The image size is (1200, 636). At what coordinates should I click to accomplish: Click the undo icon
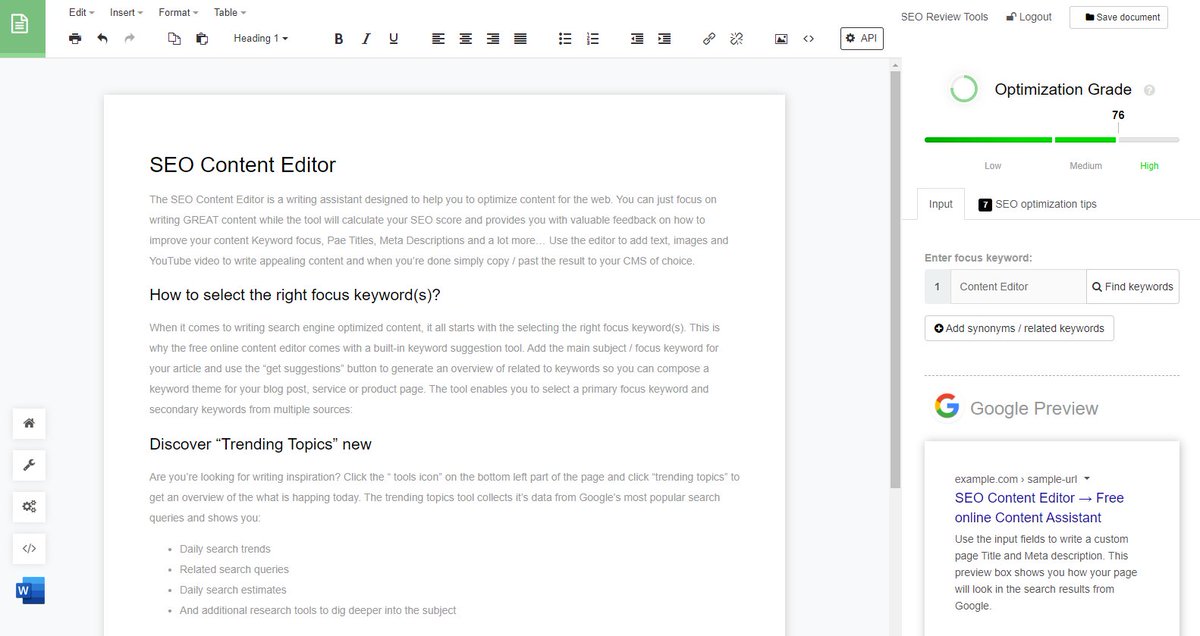101,38
